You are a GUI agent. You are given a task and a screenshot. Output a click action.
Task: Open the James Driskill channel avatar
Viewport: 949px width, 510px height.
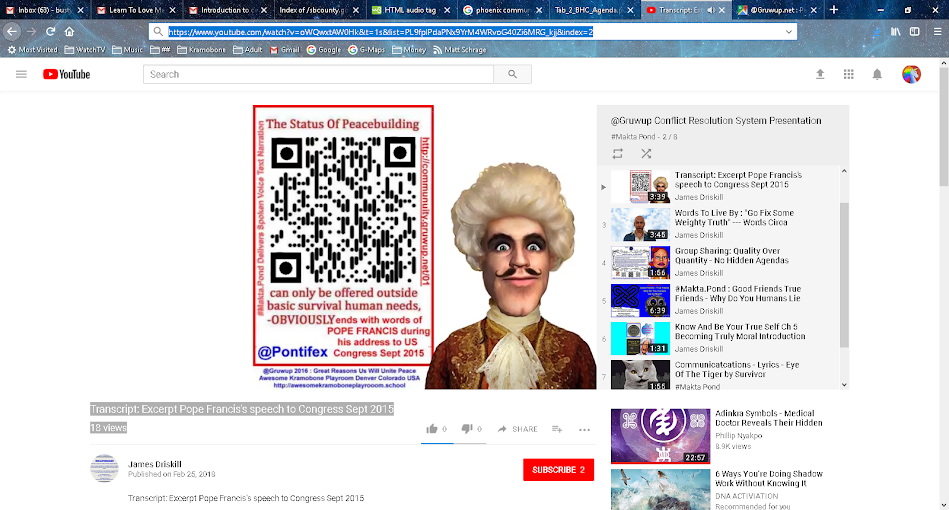tap(104, 468)
